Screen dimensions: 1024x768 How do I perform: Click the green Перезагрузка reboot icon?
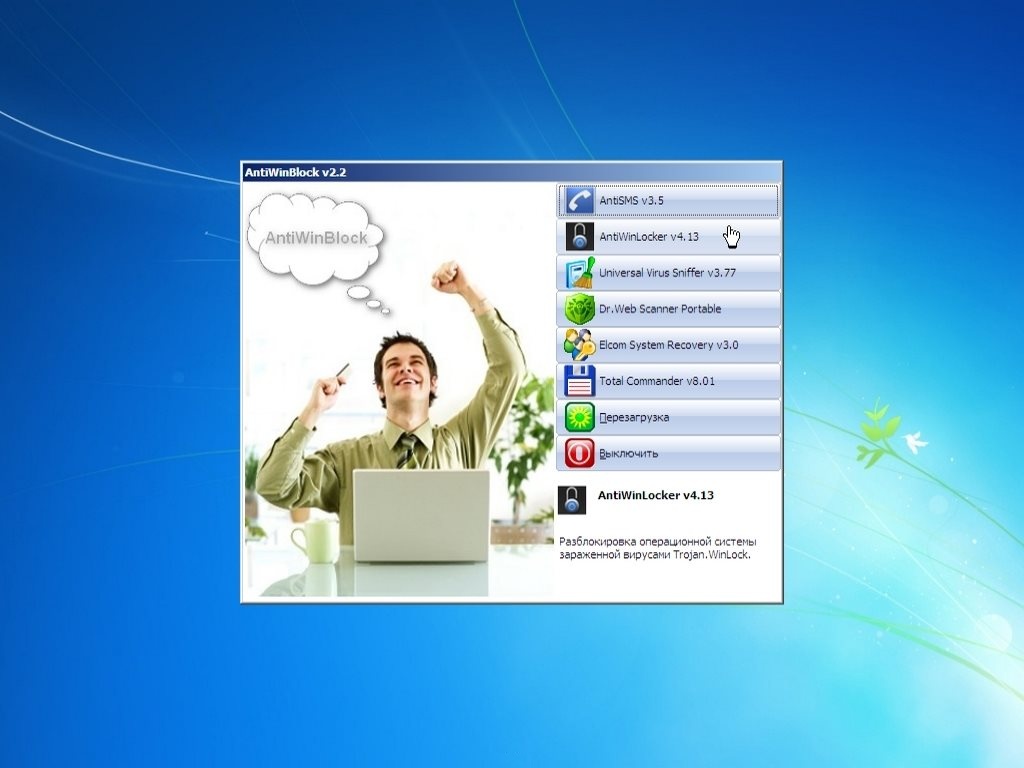(x=580, y=417)
